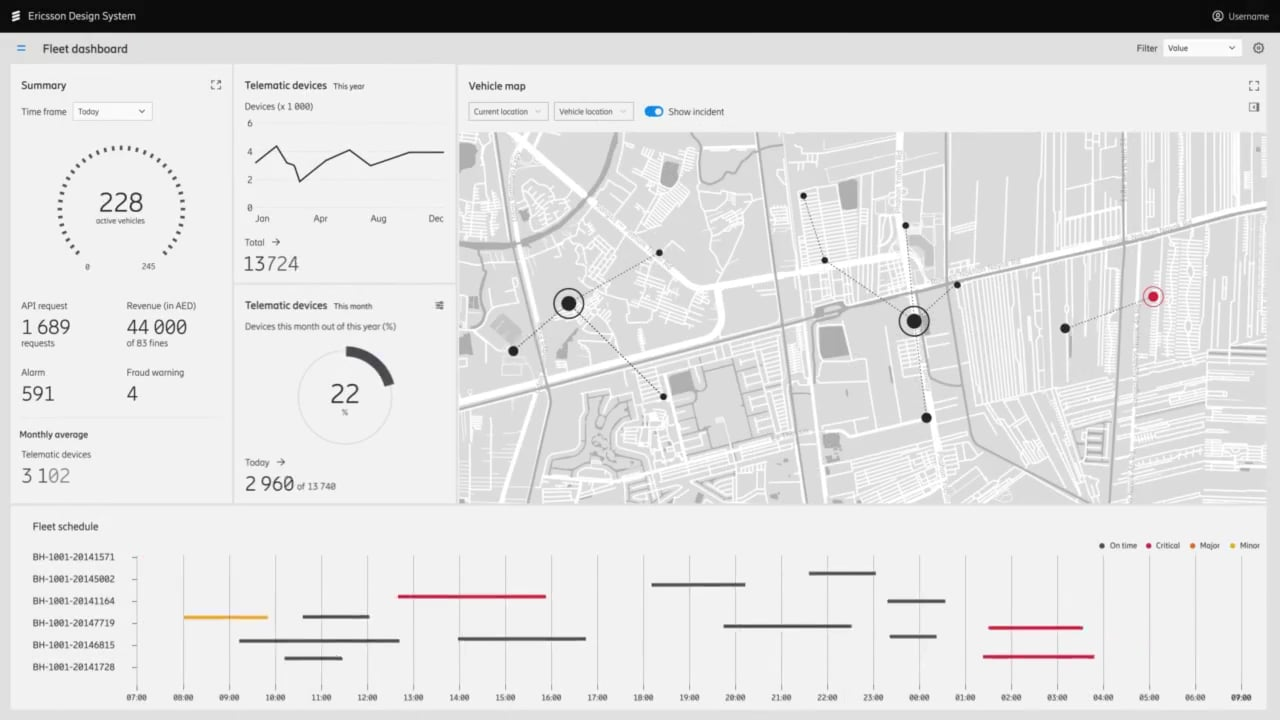Click the user profile icon
The height and width of the screenshot is (720, 1280).
[1217, 16]
